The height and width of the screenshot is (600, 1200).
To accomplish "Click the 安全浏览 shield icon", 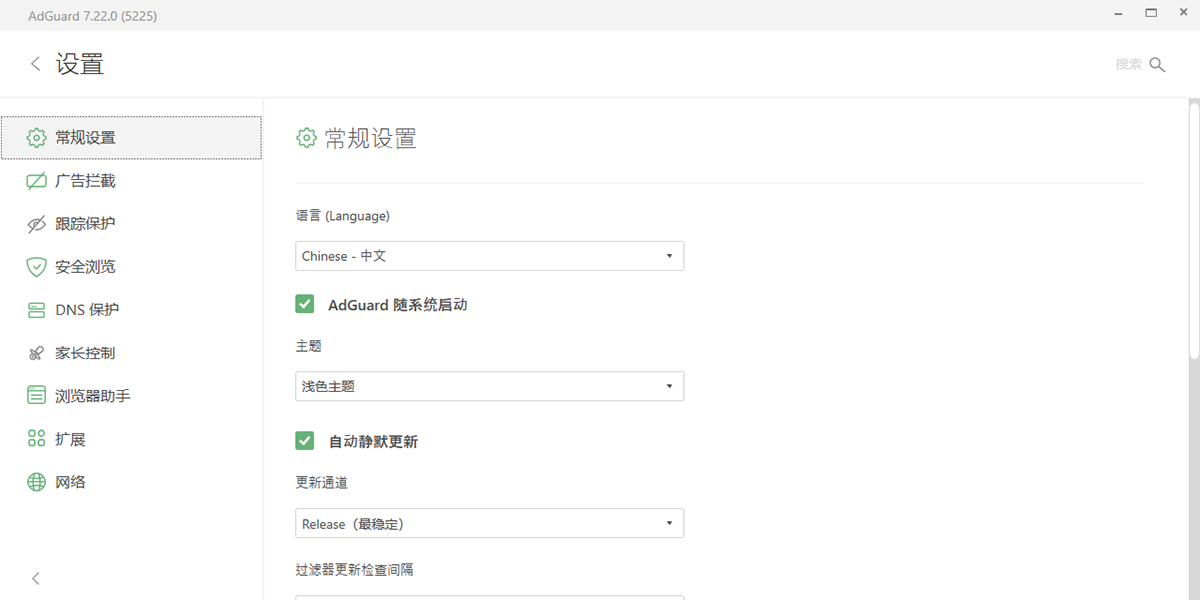I will (x=37, y=267).
